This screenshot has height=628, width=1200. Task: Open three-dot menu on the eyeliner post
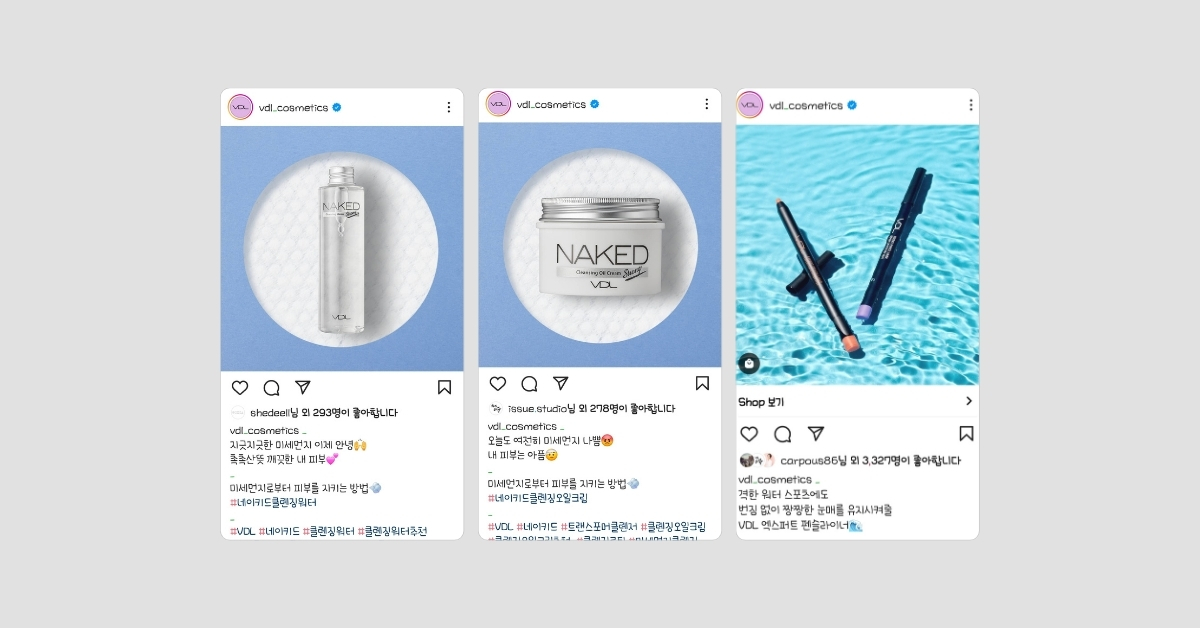970,105
